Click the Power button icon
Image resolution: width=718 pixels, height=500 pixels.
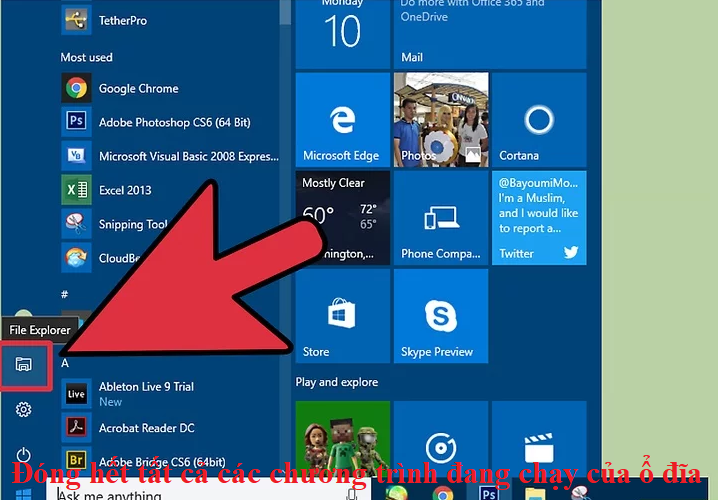(24, 455)
